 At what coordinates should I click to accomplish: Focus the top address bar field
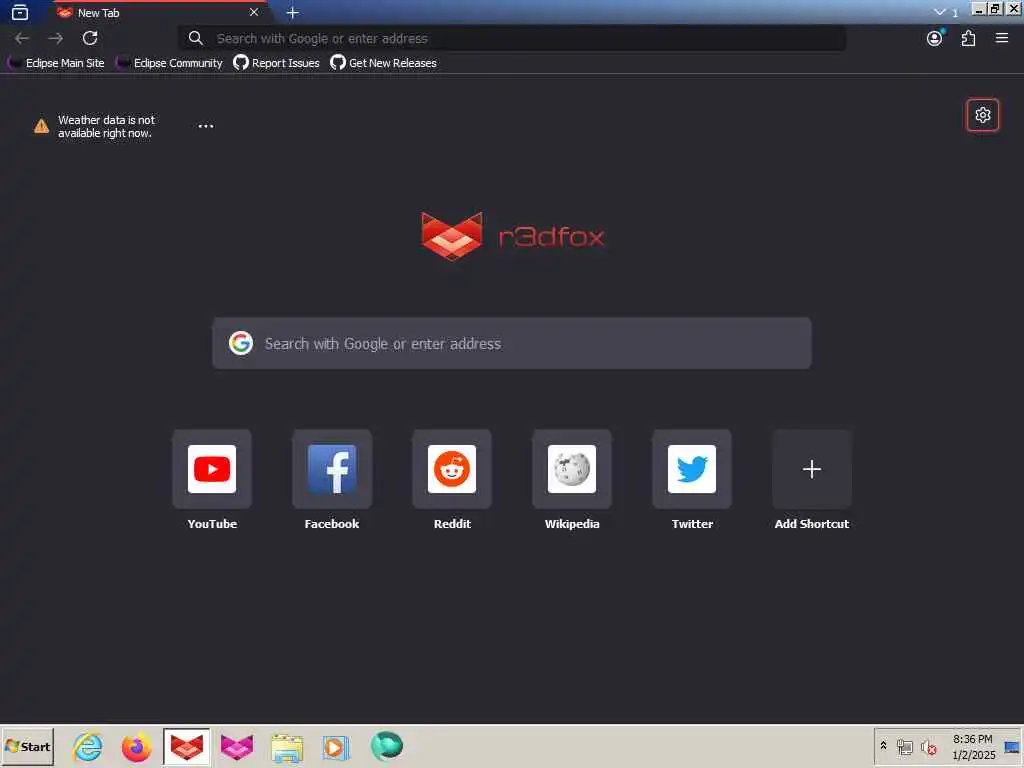click(x=512, y=39)
